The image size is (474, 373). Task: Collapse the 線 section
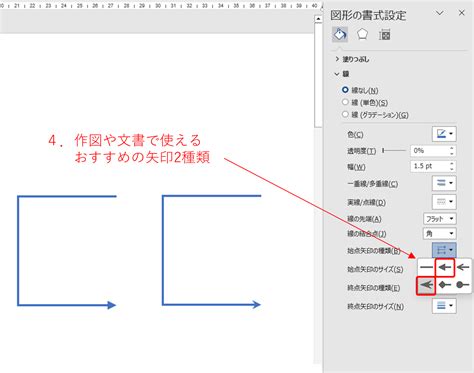(341, 74)
